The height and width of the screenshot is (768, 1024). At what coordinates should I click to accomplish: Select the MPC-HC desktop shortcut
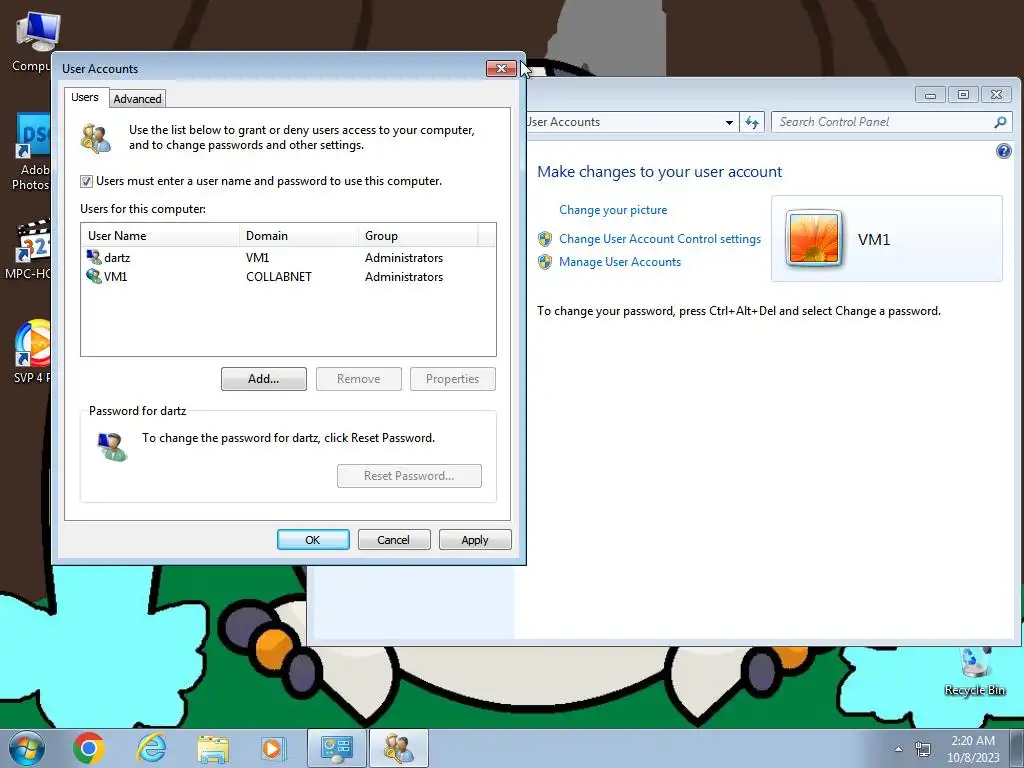[29, 250]
